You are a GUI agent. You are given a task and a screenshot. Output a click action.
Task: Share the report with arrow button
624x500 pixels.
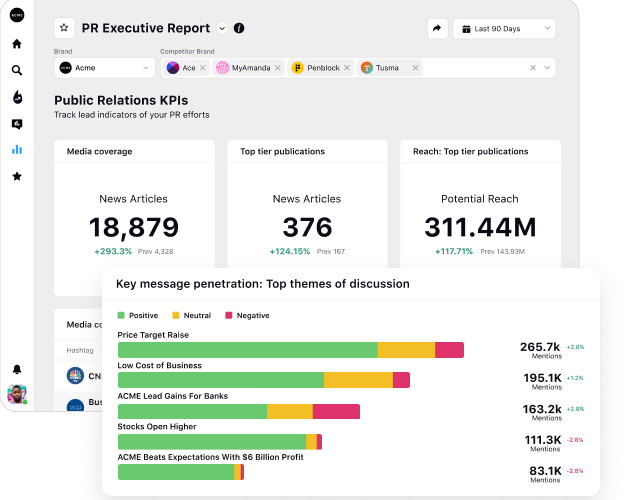tap(437, 28)
